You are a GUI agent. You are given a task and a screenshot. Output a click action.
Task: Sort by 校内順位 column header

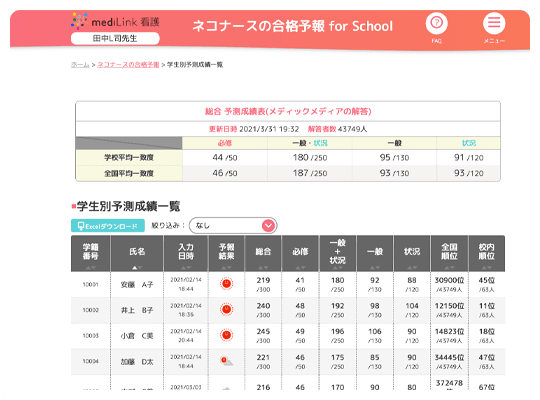coord(486,254)
